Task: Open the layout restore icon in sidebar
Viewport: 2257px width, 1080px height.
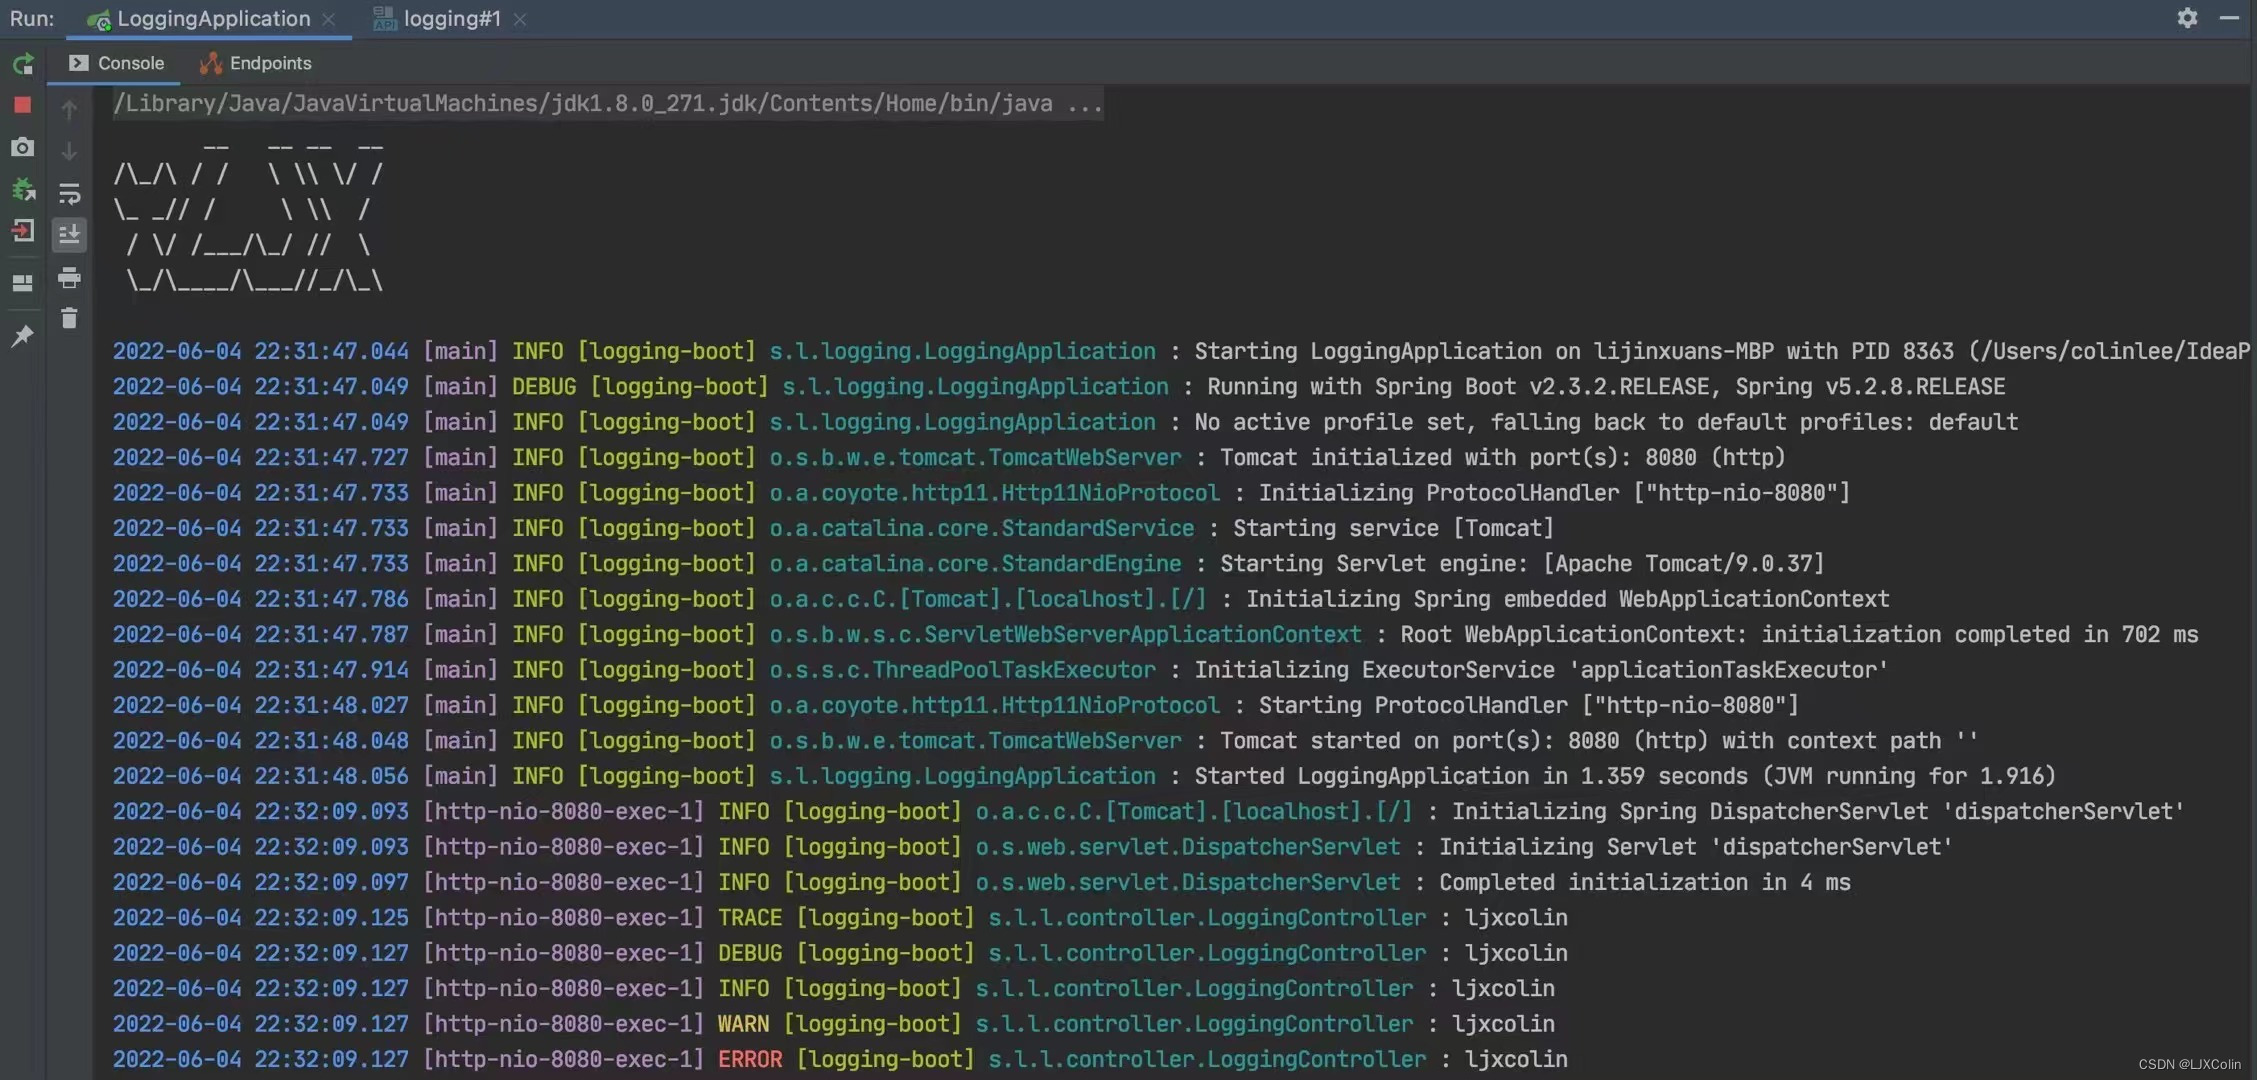Action: 23,283
